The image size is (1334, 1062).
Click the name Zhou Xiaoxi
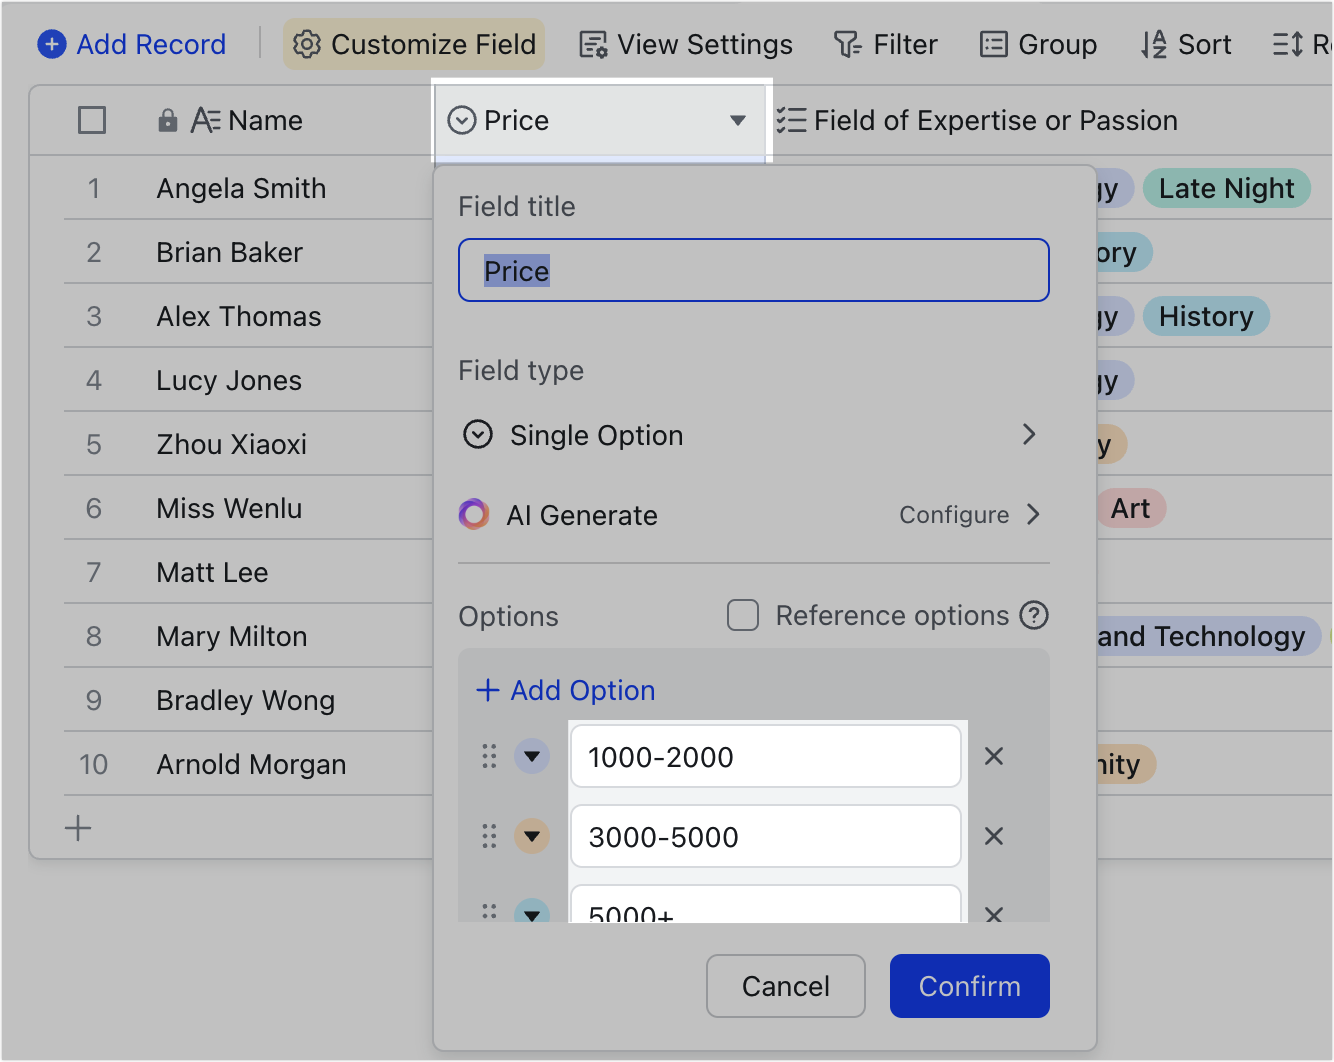[231, 444]
